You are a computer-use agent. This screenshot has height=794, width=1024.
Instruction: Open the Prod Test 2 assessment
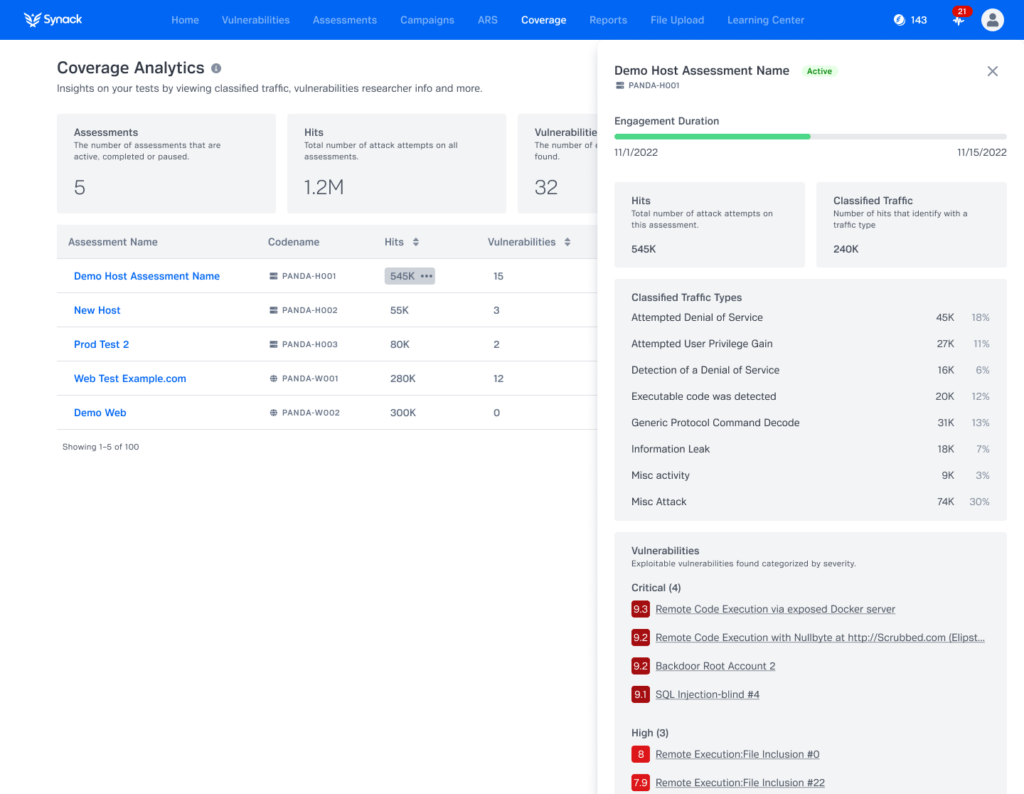coord(101,344)
